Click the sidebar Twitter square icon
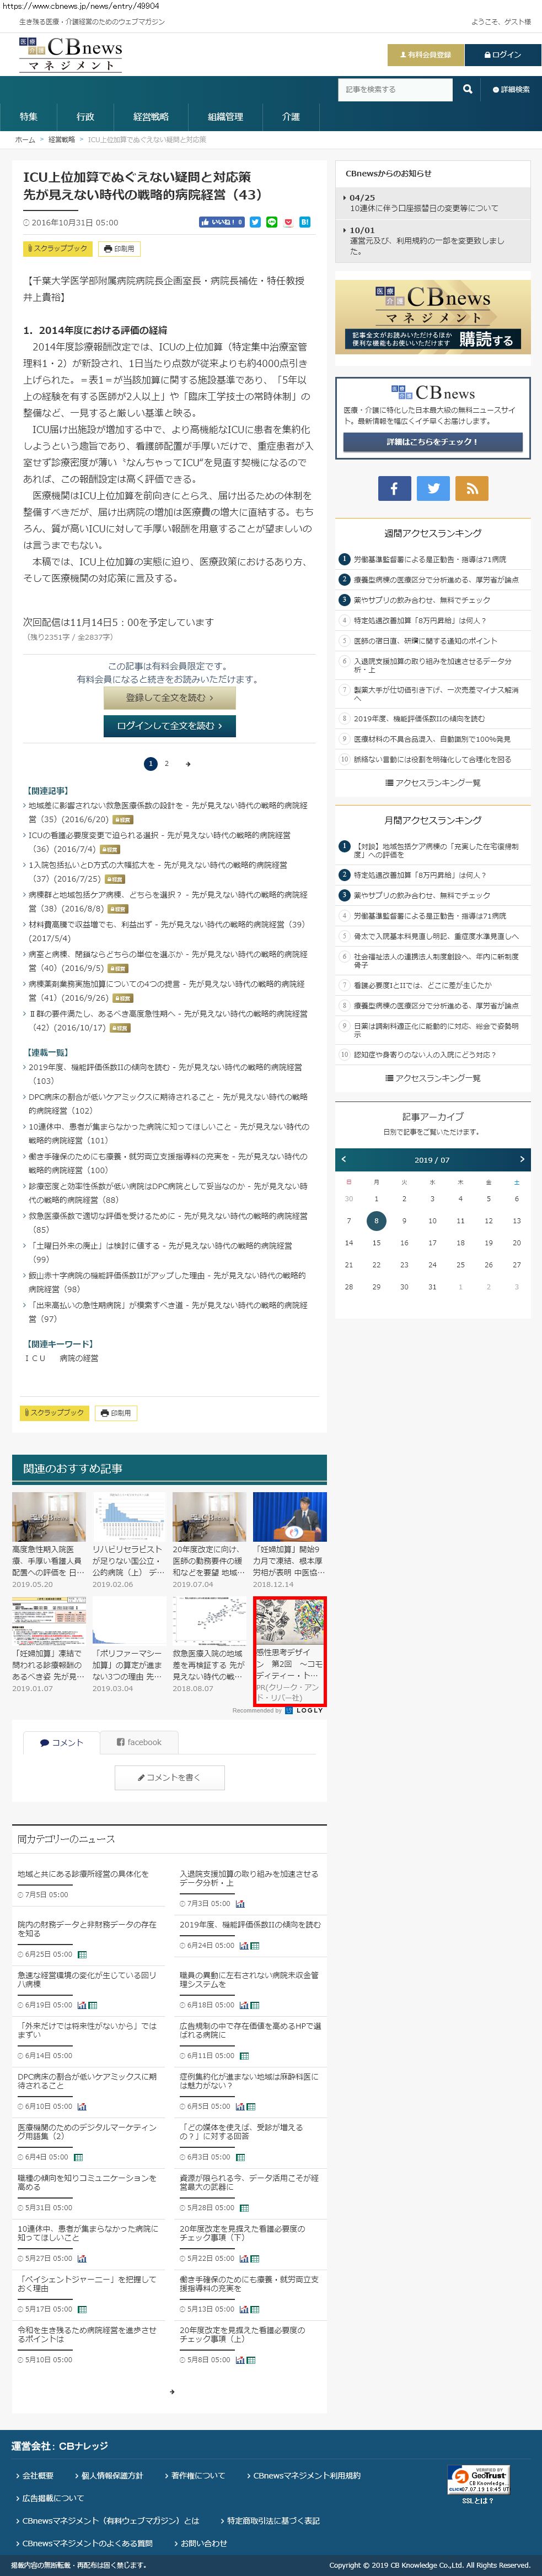The image size is (542, 2576). tap(433, 488)
